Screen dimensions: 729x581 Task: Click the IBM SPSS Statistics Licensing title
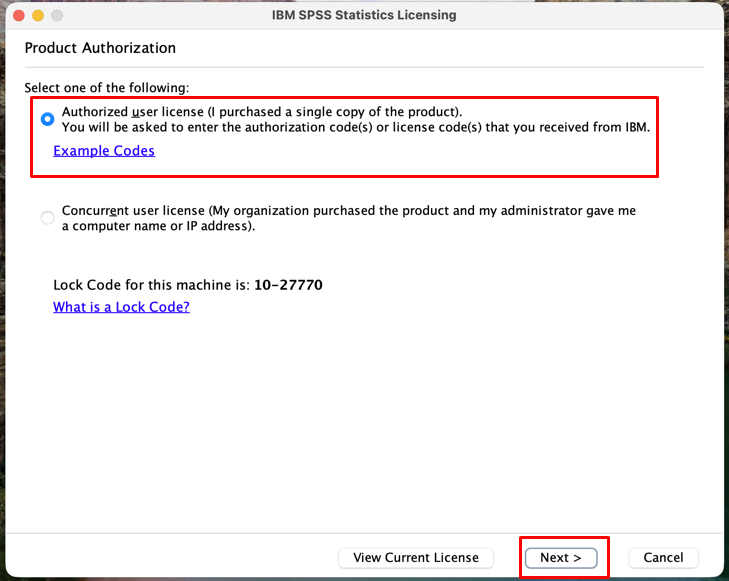click(364, 16)
